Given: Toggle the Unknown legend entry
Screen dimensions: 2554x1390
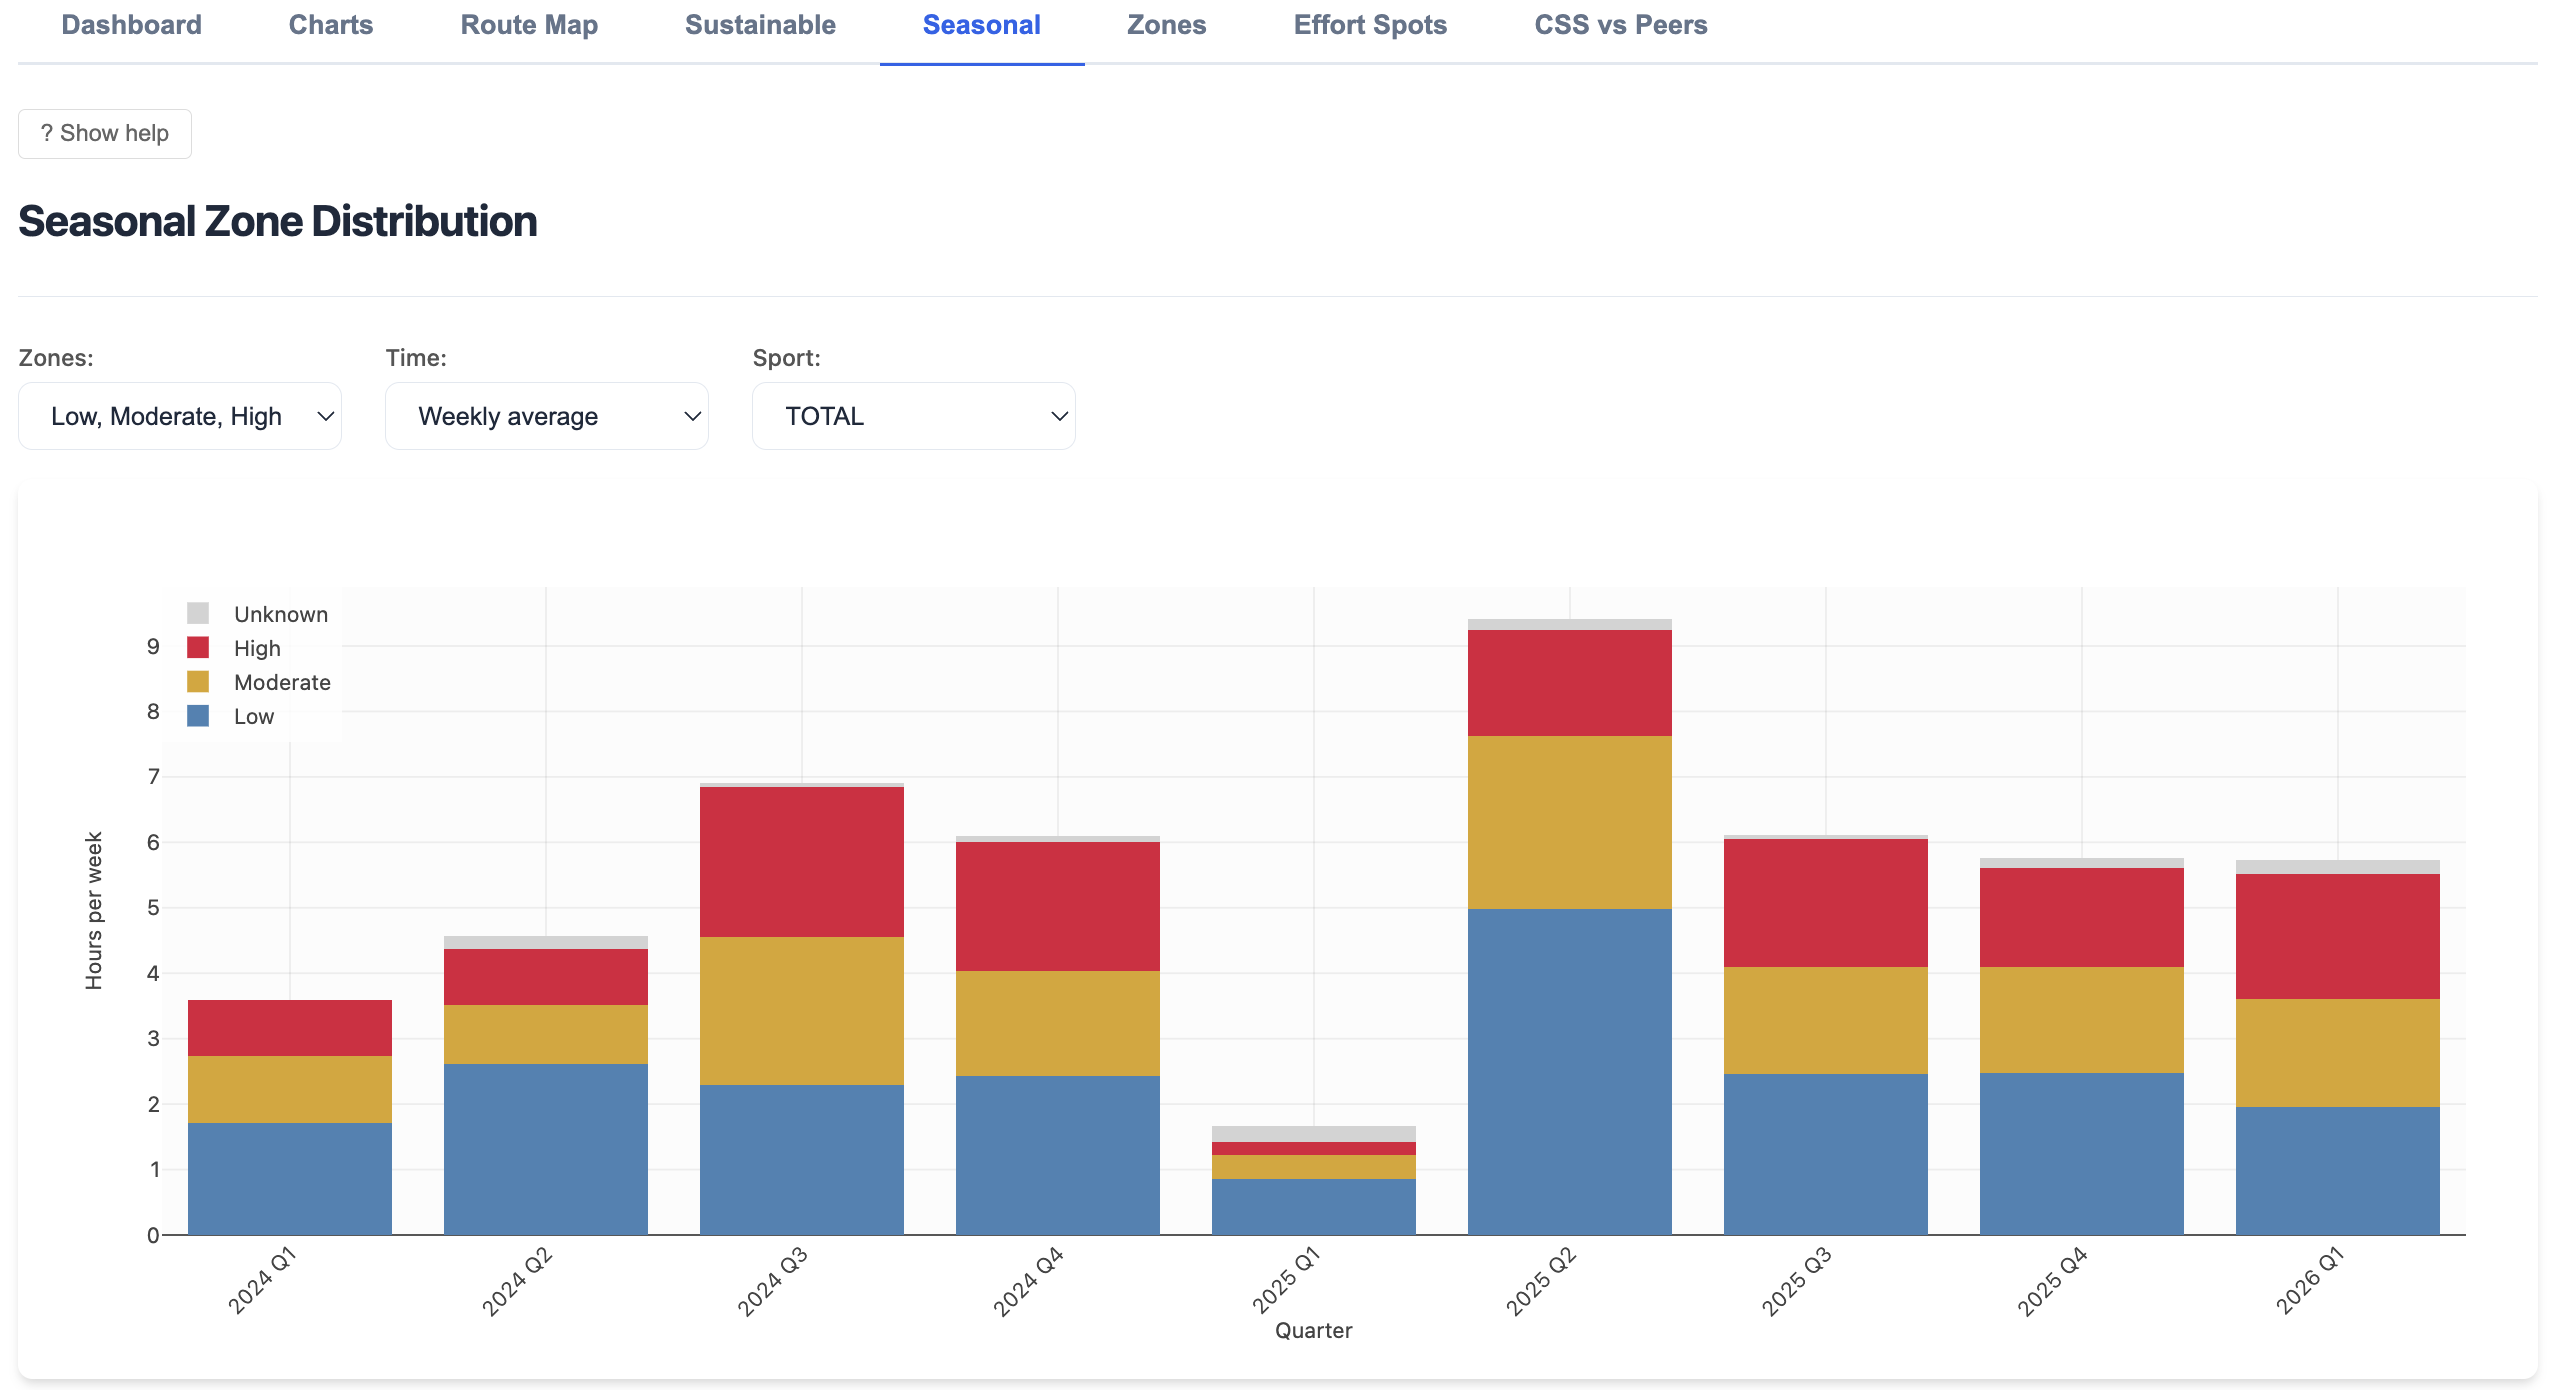Looking at the screenshot, I should point(258,614).
